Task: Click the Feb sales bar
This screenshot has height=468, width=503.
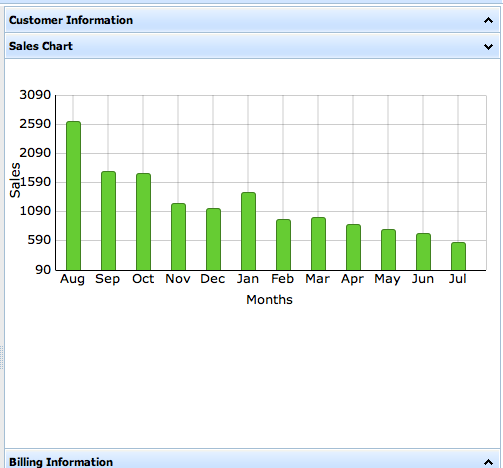Action: (x=283, y=245)
